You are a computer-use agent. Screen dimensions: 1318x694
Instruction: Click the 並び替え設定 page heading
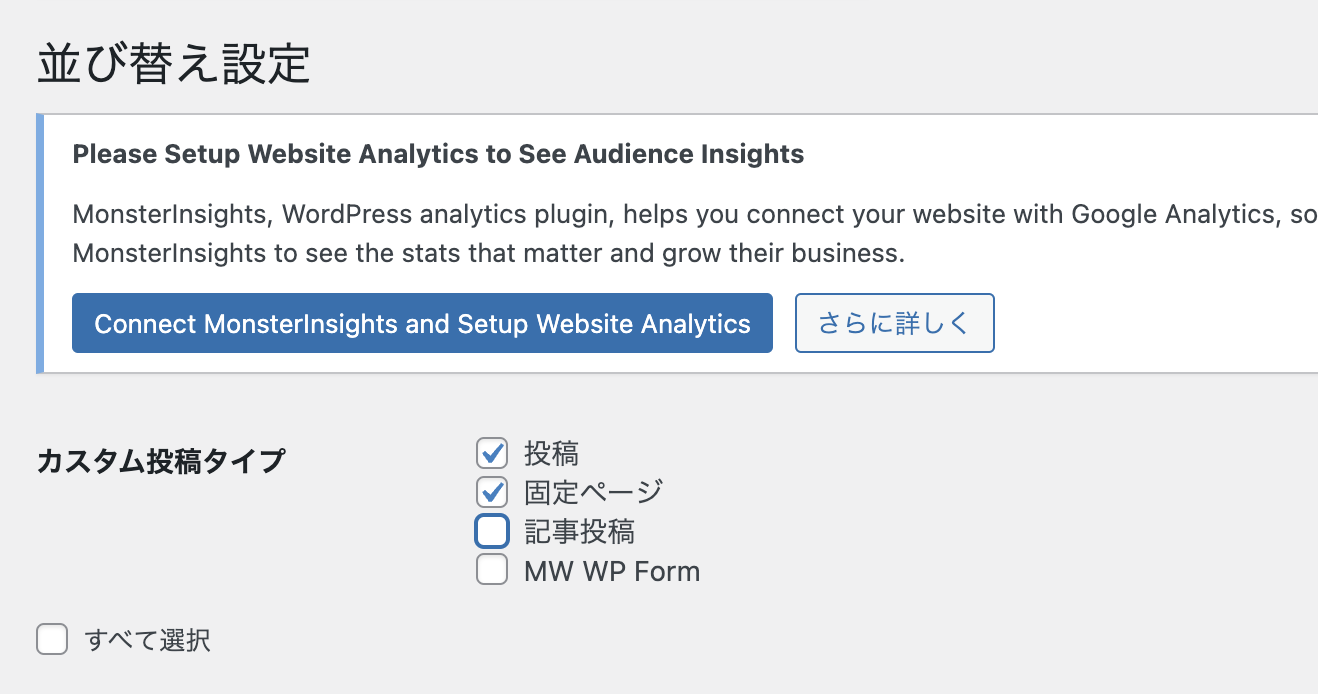tap(174, 64)
